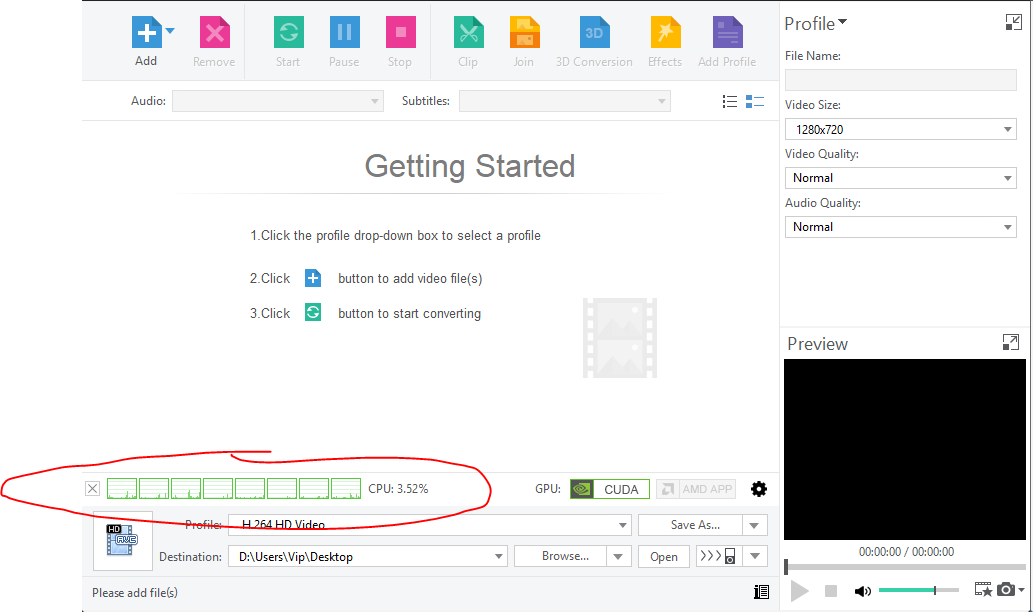Viewport: 1033px width, 612px height.
Task: Switch to simple list view icon
Action: tap(729, 101)
